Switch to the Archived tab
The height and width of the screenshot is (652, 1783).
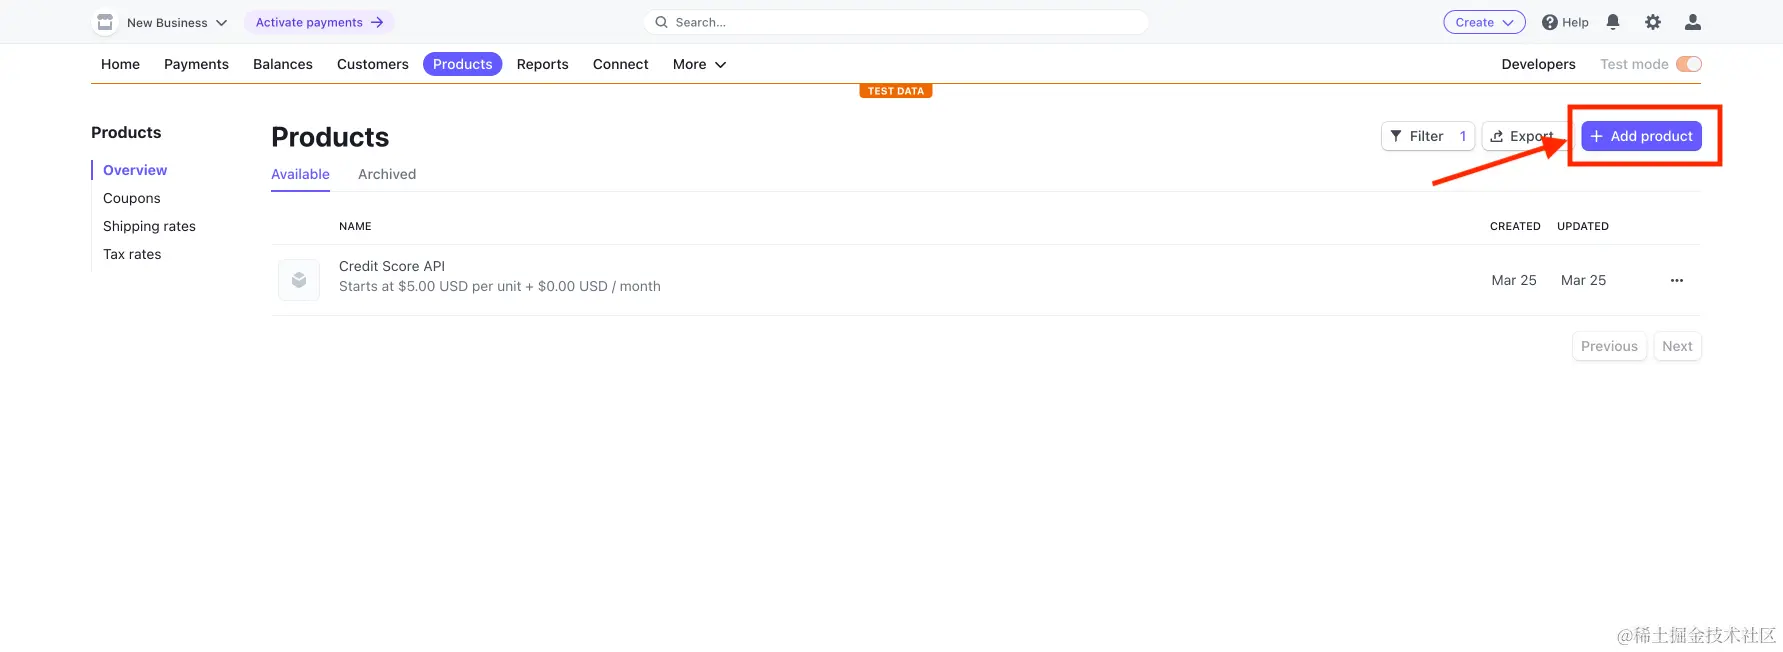(x=387, y=174)
